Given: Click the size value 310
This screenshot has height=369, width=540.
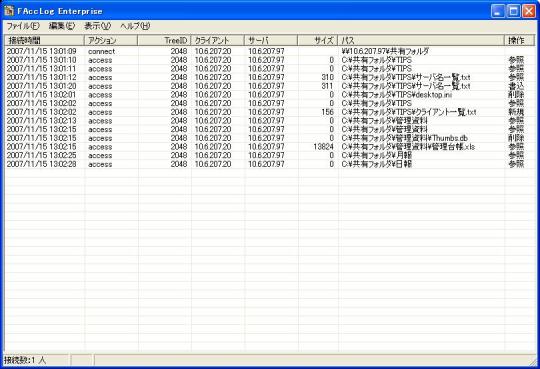Looking at the screenshot, I should point(328,77).
